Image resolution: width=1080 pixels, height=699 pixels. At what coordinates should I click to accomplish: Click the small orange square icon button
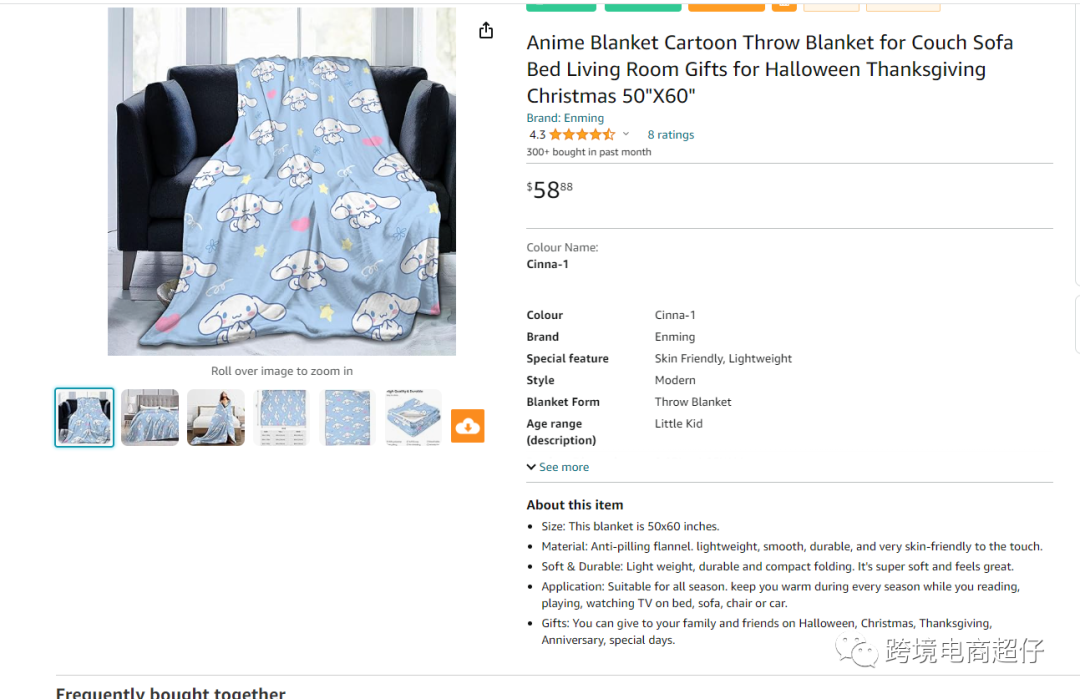784,6
